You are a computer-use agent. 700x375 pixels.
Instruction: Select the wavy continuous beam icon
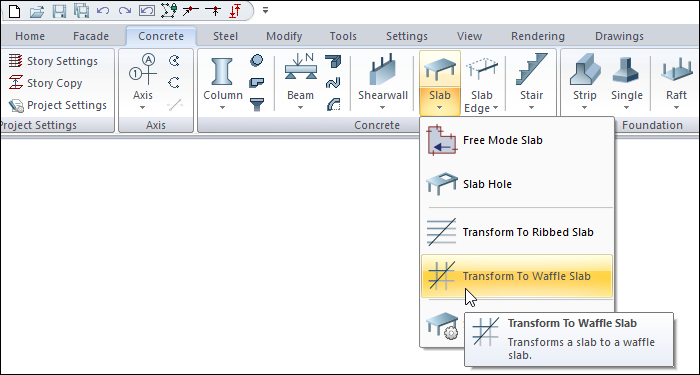pyautogui.click(x=333, y=83)
